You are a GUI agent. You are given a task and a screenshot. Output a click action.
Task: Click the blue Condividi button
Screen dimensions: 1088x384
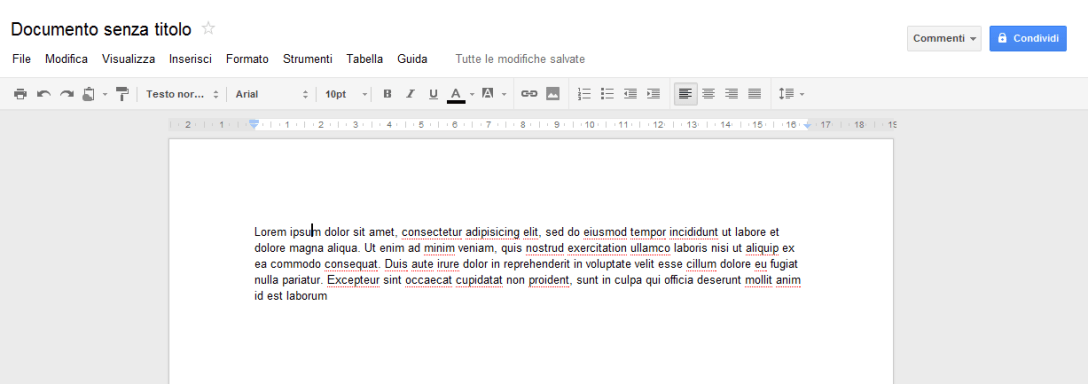(x=1028, y=38)
